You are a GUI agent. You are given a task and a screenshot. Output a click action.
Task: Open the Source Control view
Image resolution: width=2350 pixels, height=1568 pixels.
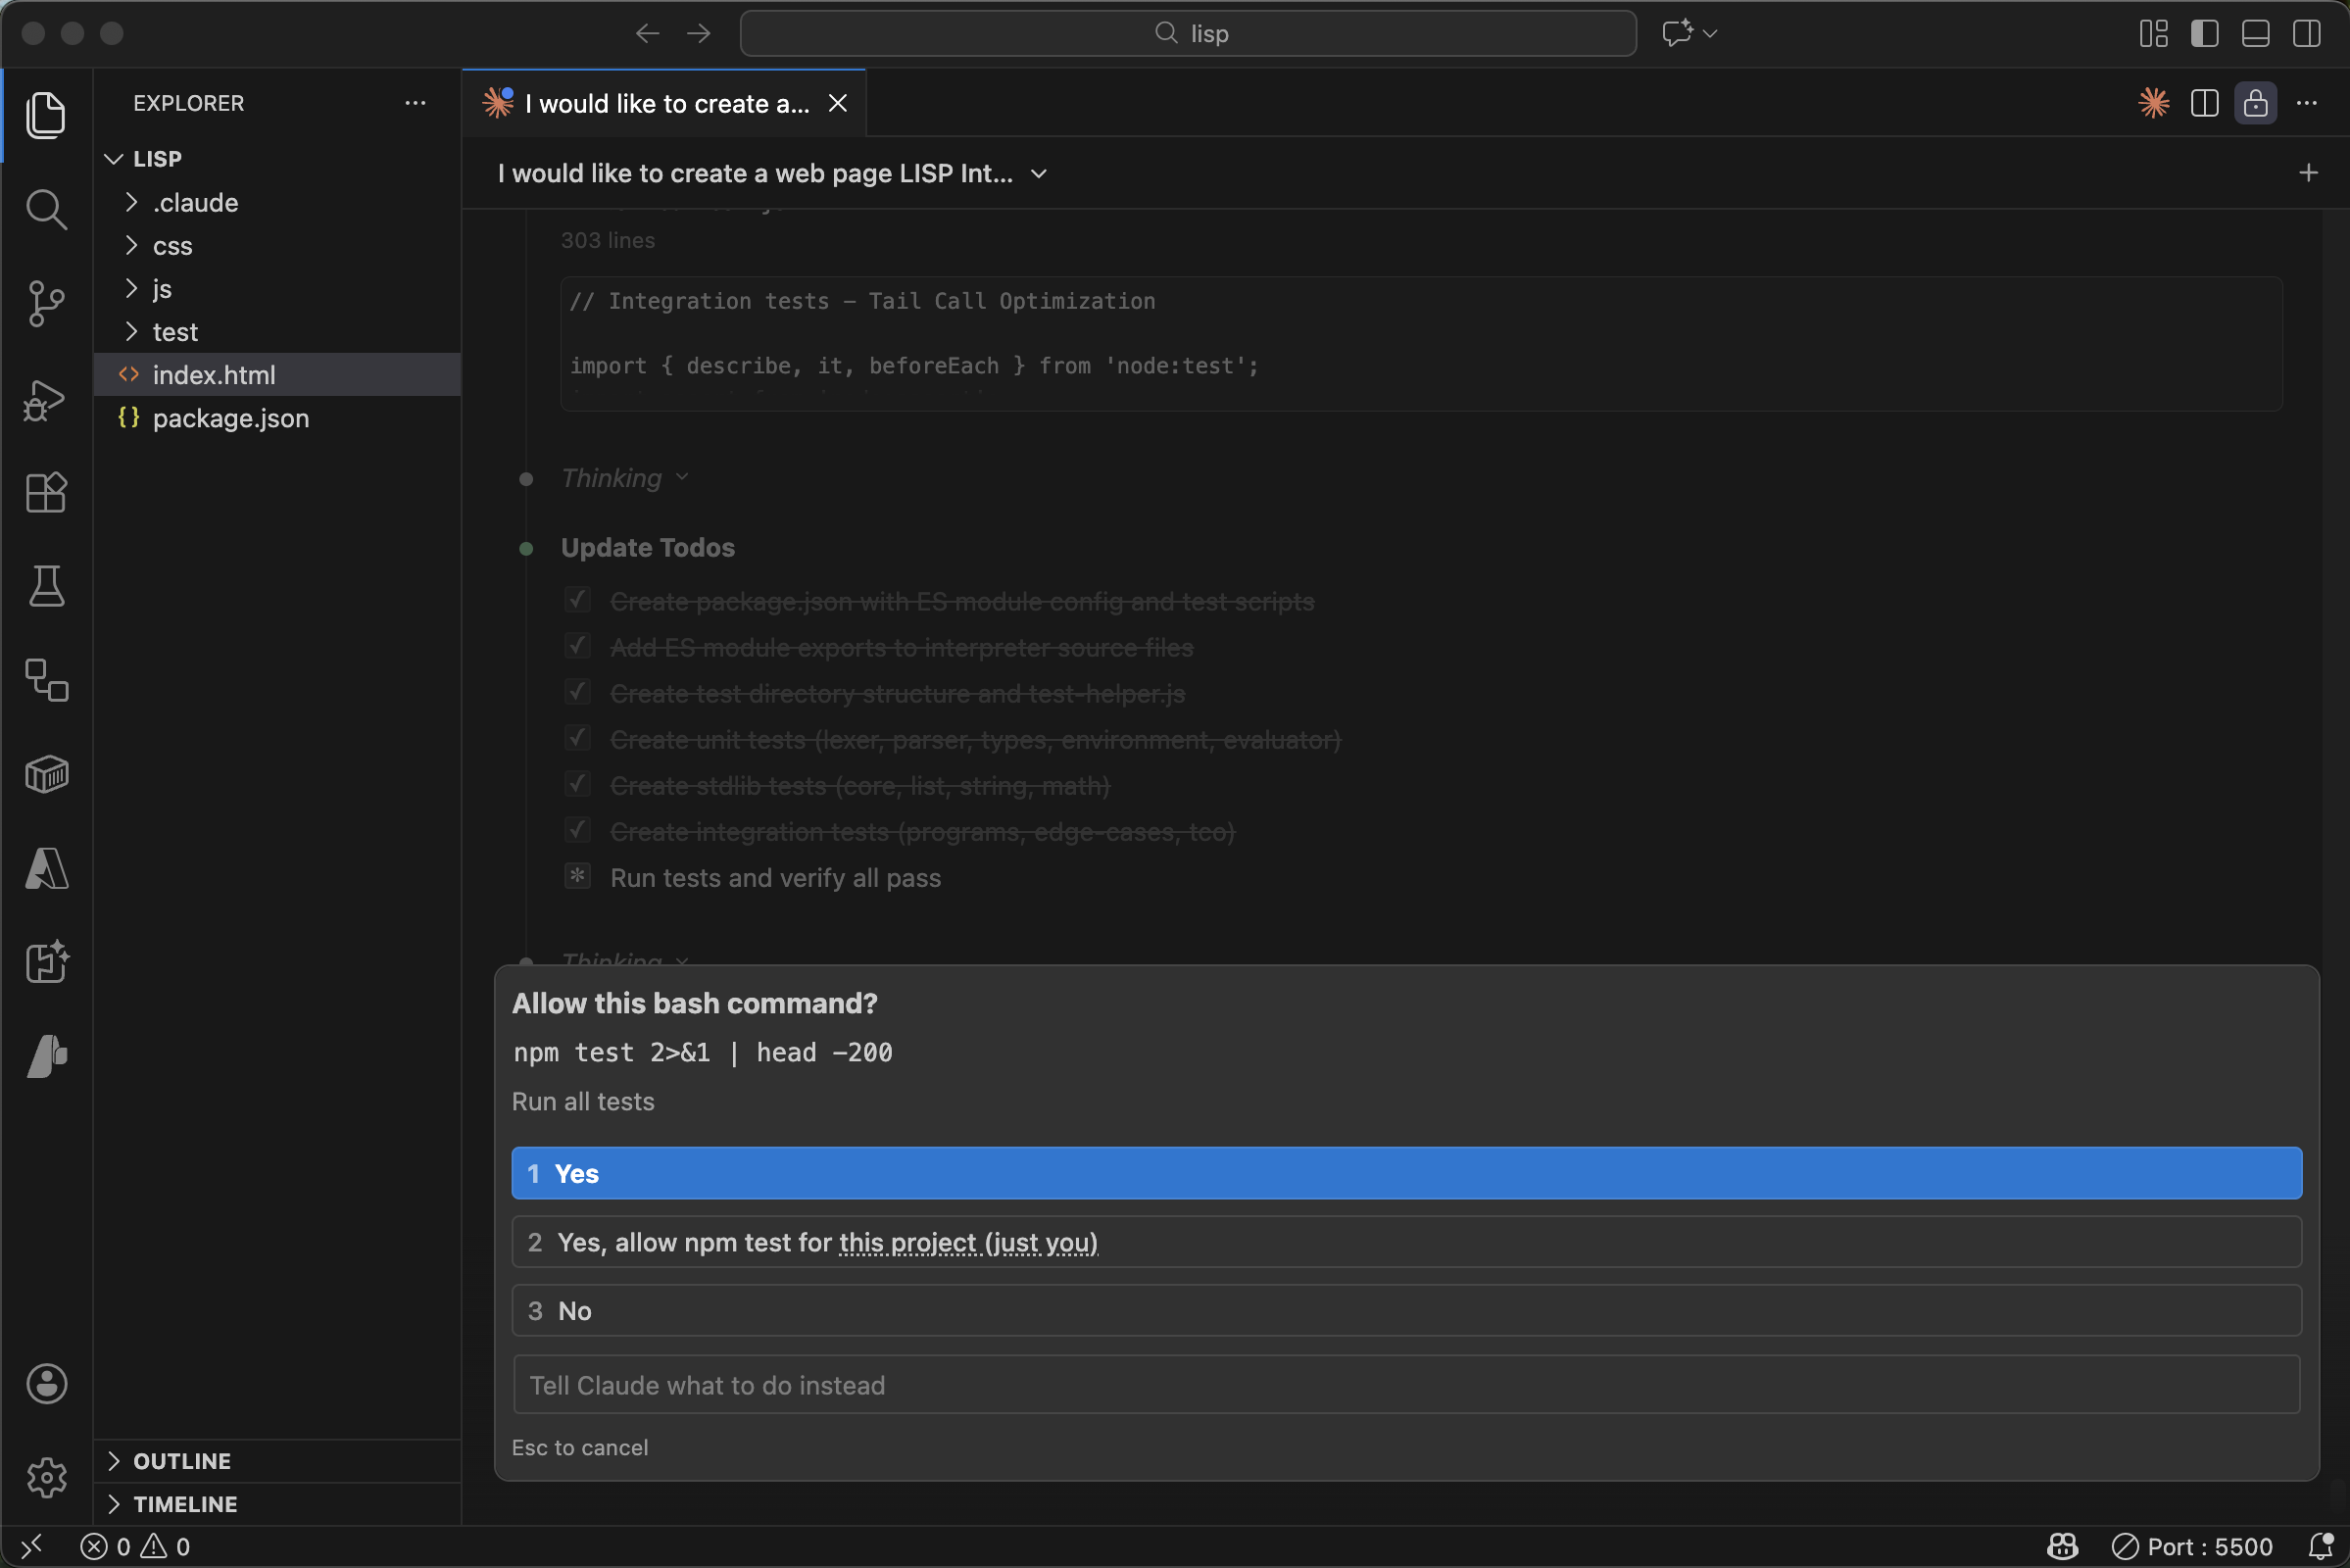click(x=46, y=303)
